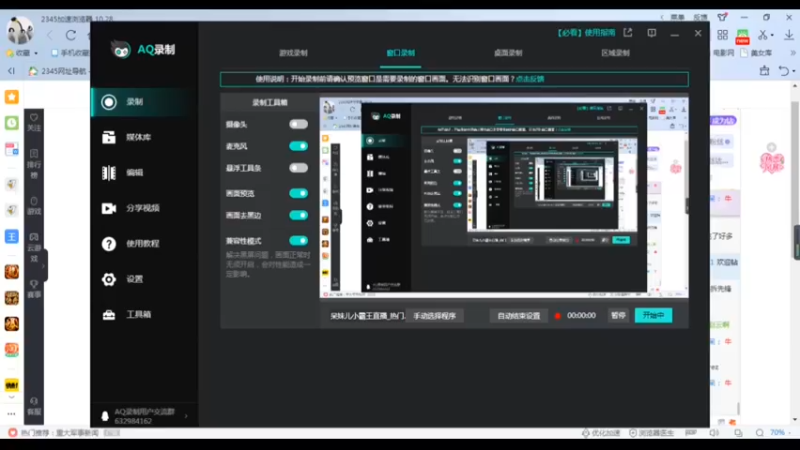Click the blue 王 icon in browser sidebar
800x450 pixels.
12,236
